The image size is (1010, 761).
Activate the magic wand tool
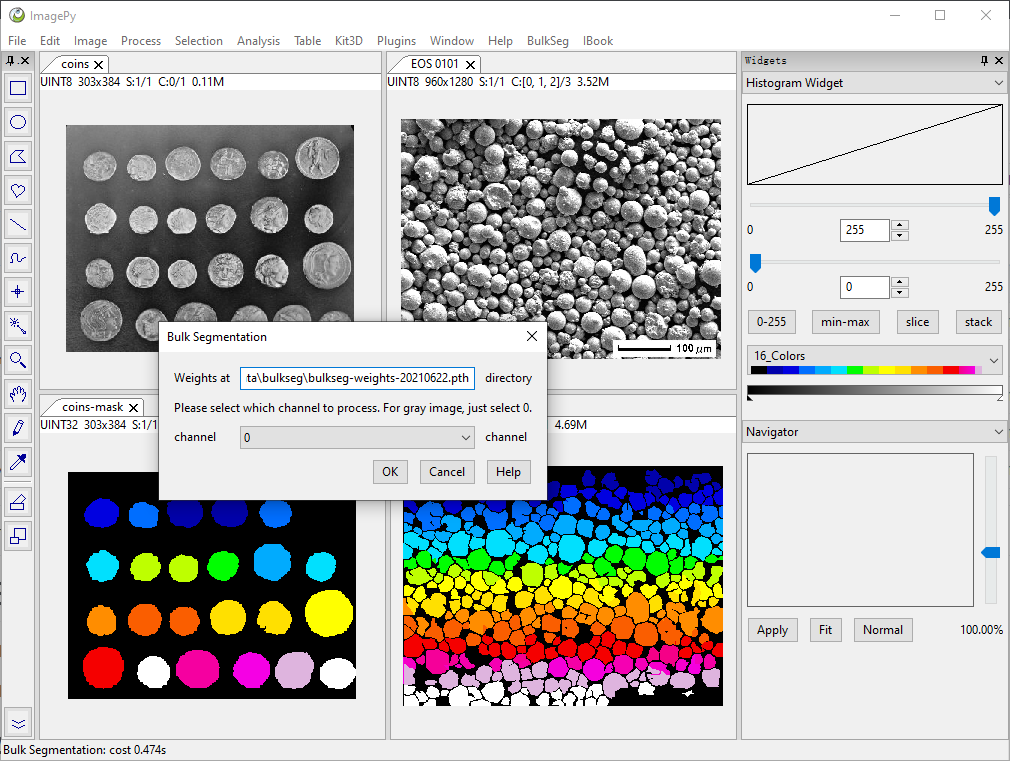pos(18,326)
